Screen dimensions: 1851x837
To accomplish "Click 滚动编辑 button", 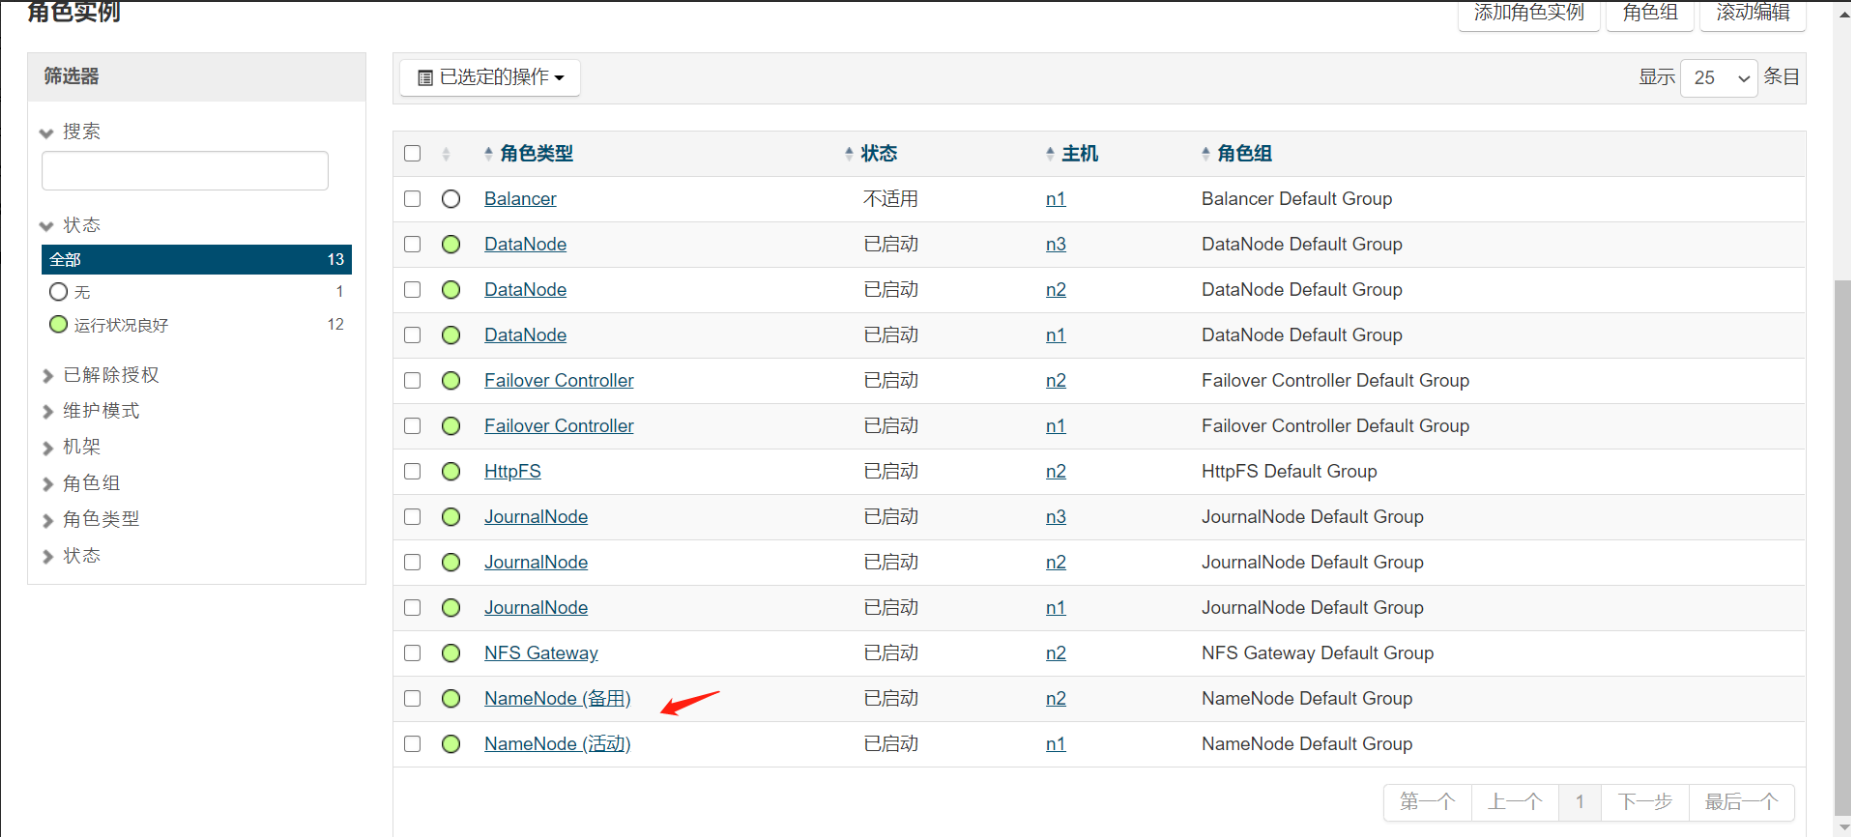I will click(x=1753, y=13).
